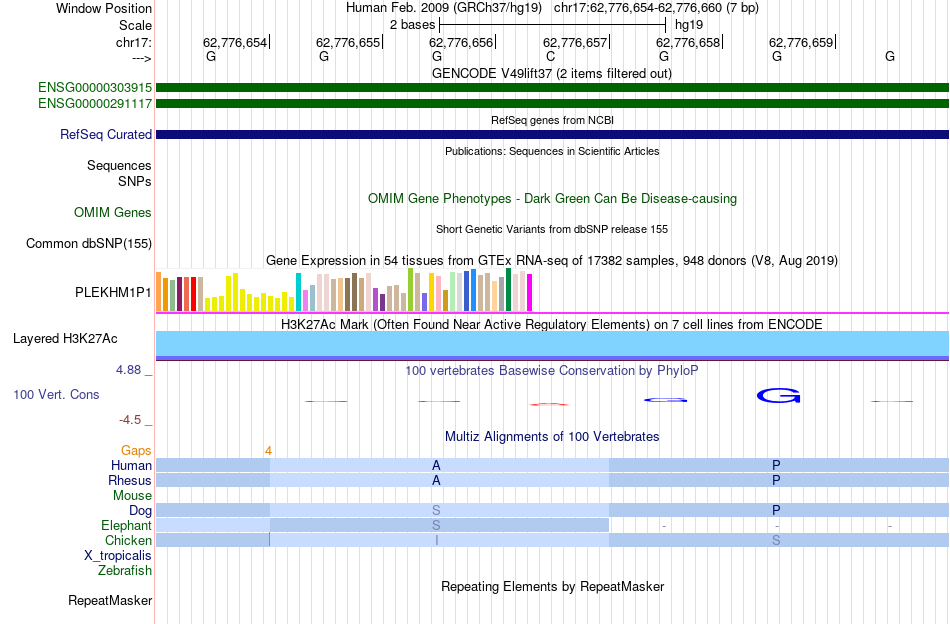Click the Common dbSNP(155) label
Image resolution: width=950 pixels, height=624 pixels.
(x=89, y=244)
